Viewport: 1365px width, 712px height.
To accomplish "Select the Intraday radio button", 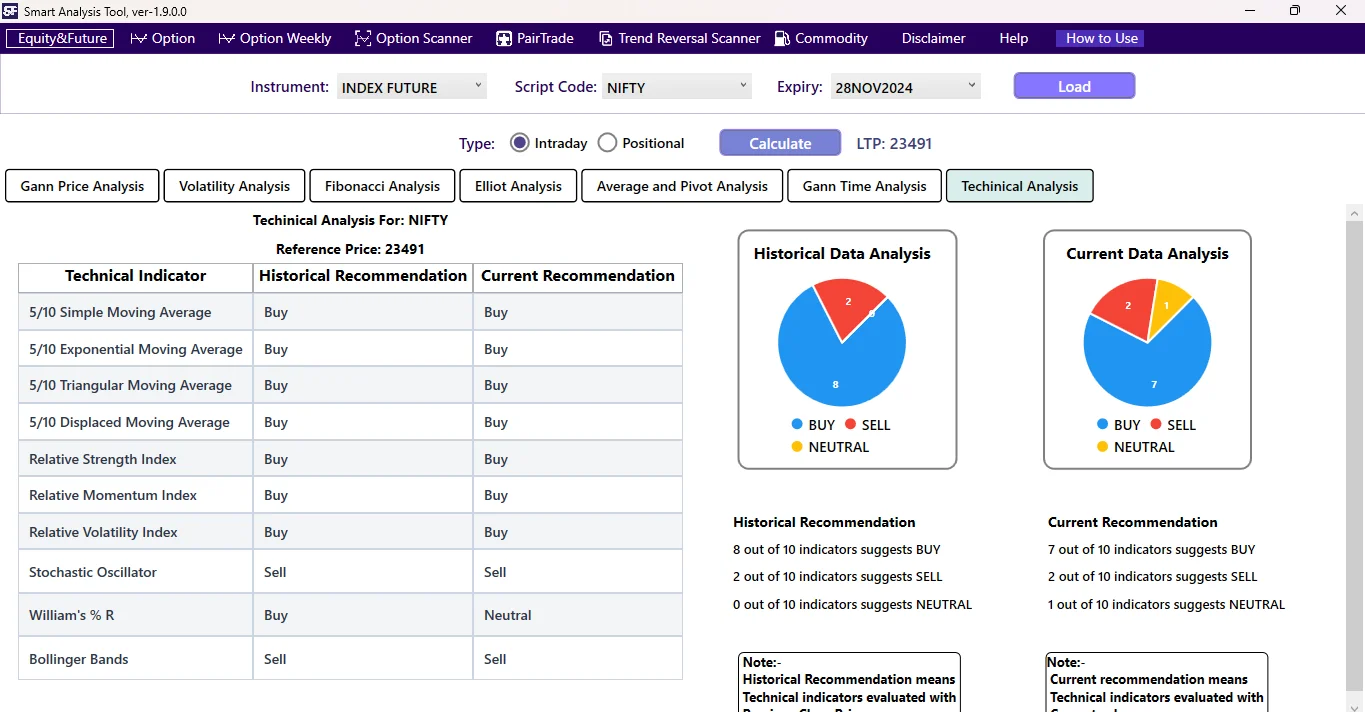I will [519, 142].
